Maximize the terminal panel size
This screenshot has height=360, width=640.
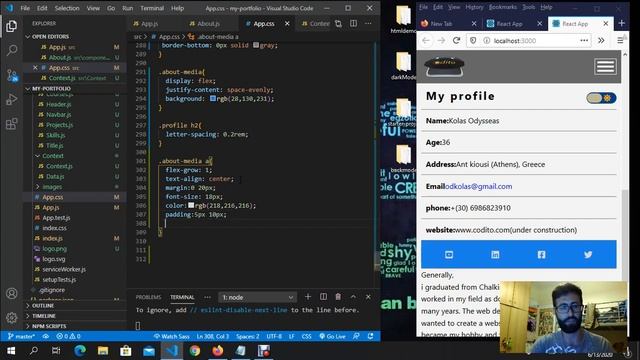(x=353, y=297)
